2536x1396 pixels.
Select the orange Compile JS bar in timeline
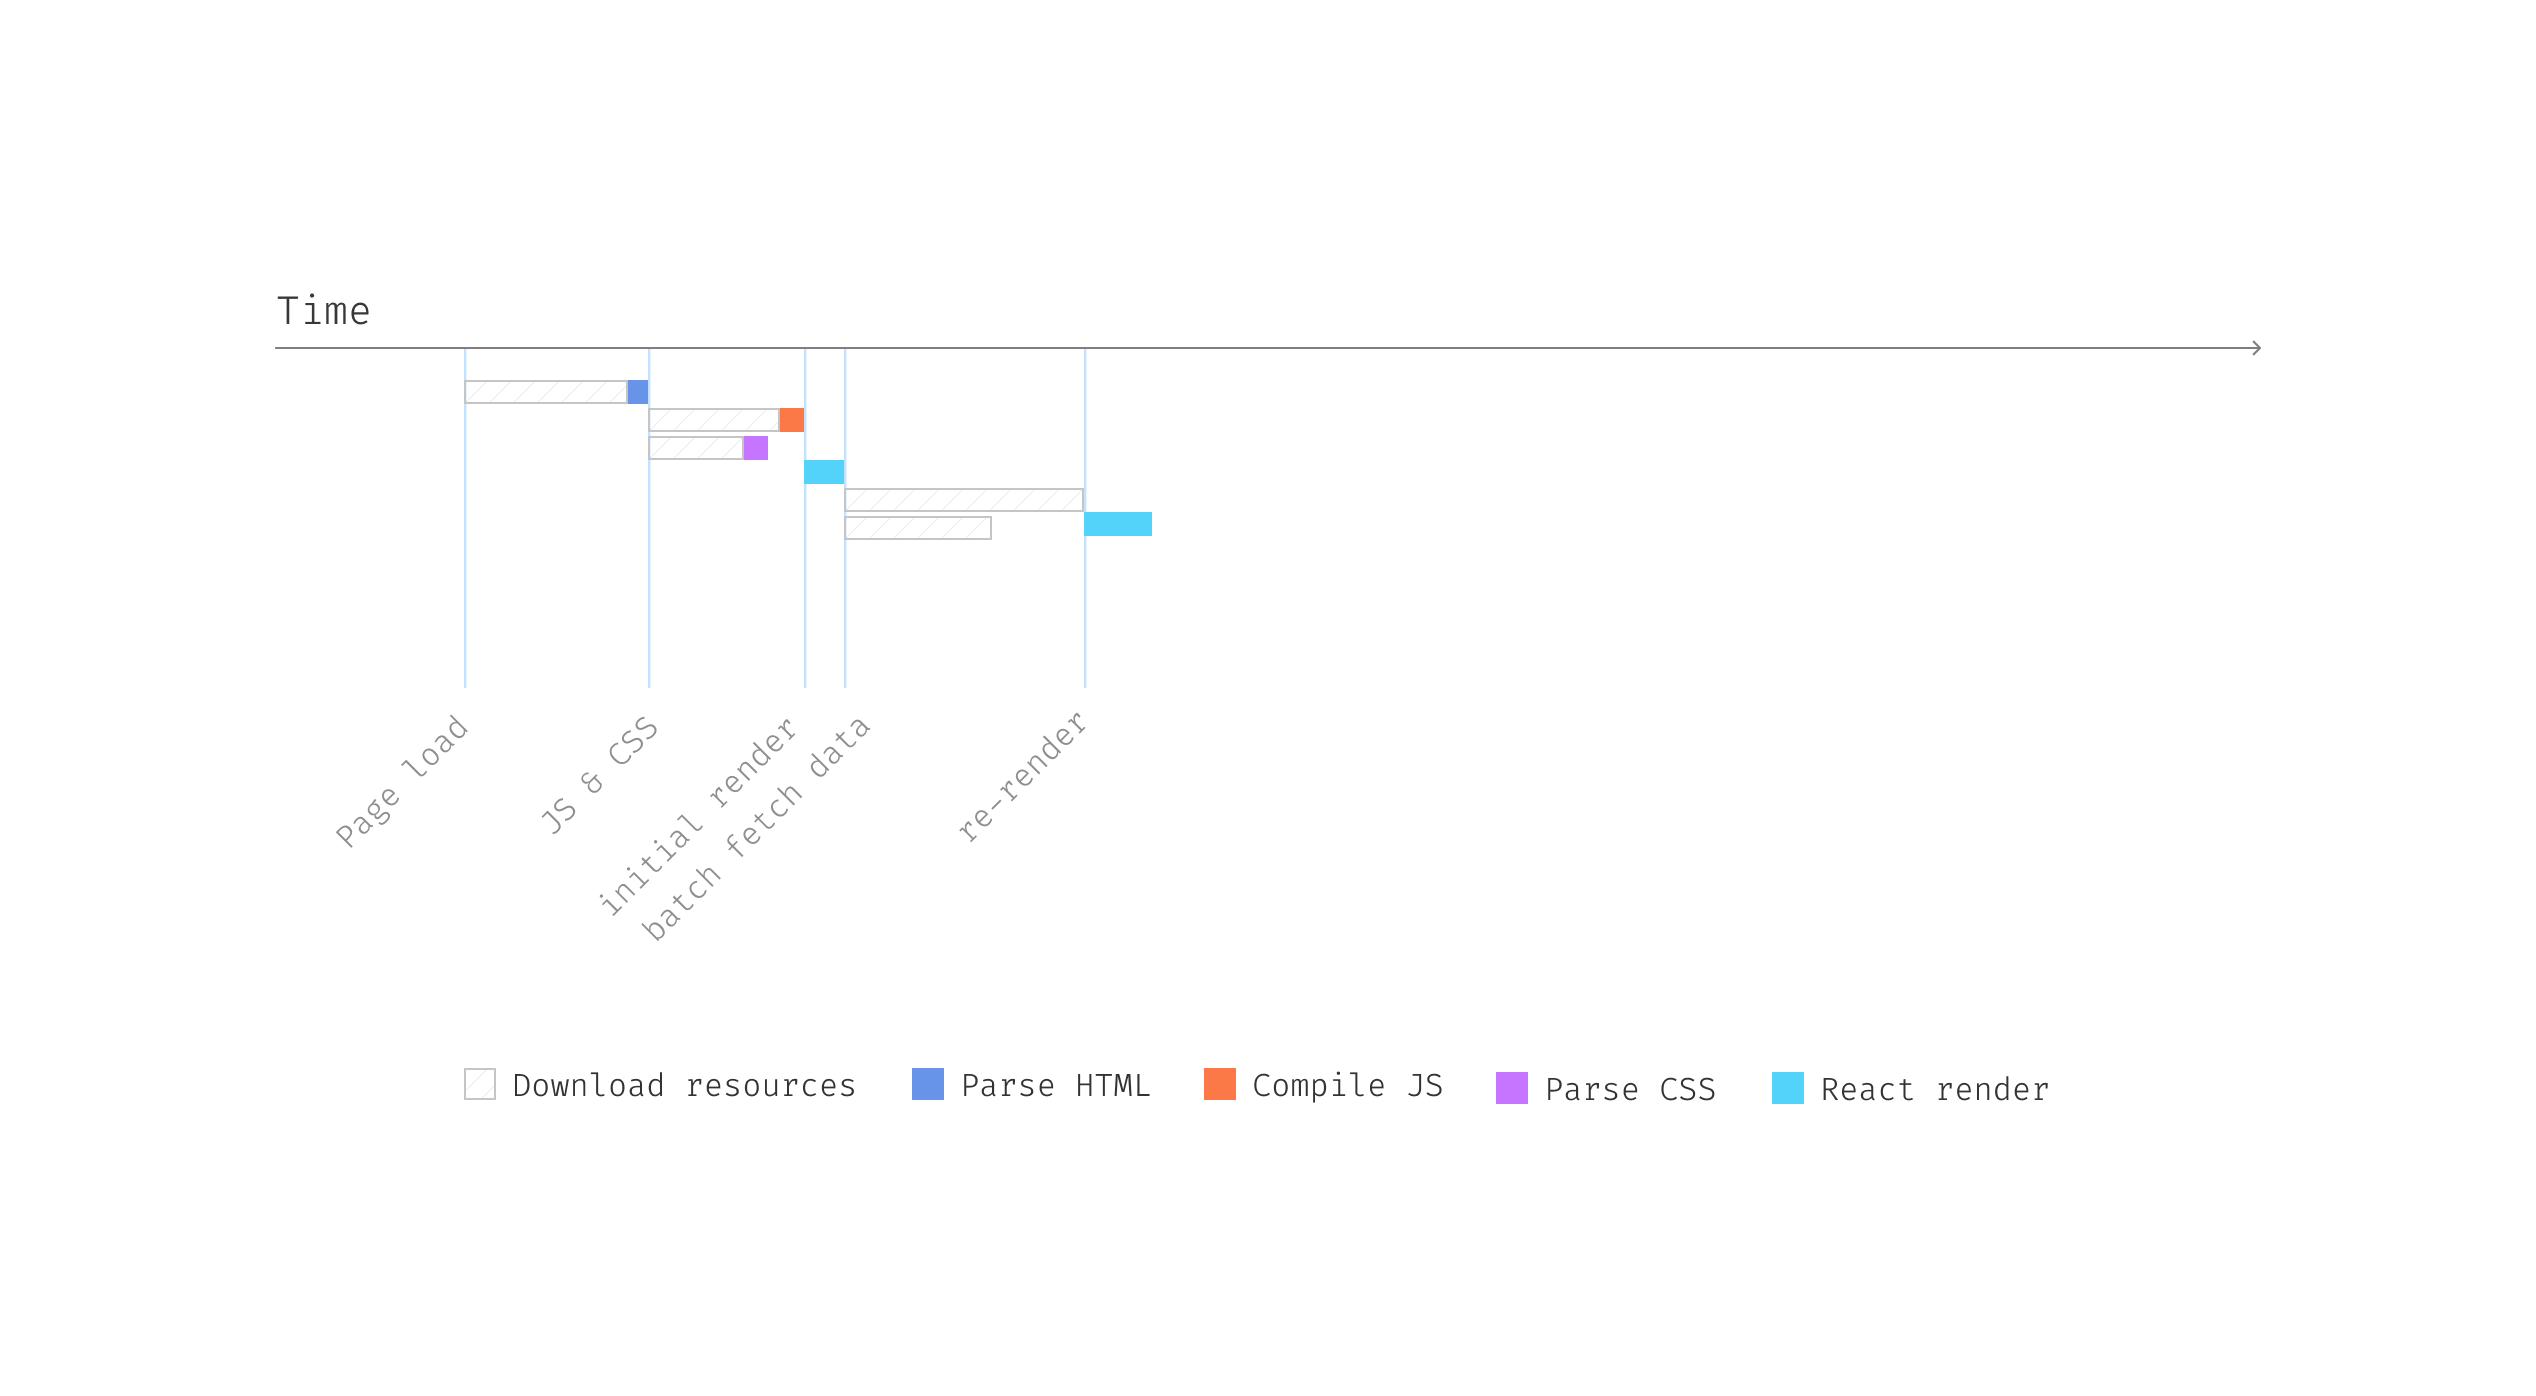pyautogui.click(x=792, y=420)
